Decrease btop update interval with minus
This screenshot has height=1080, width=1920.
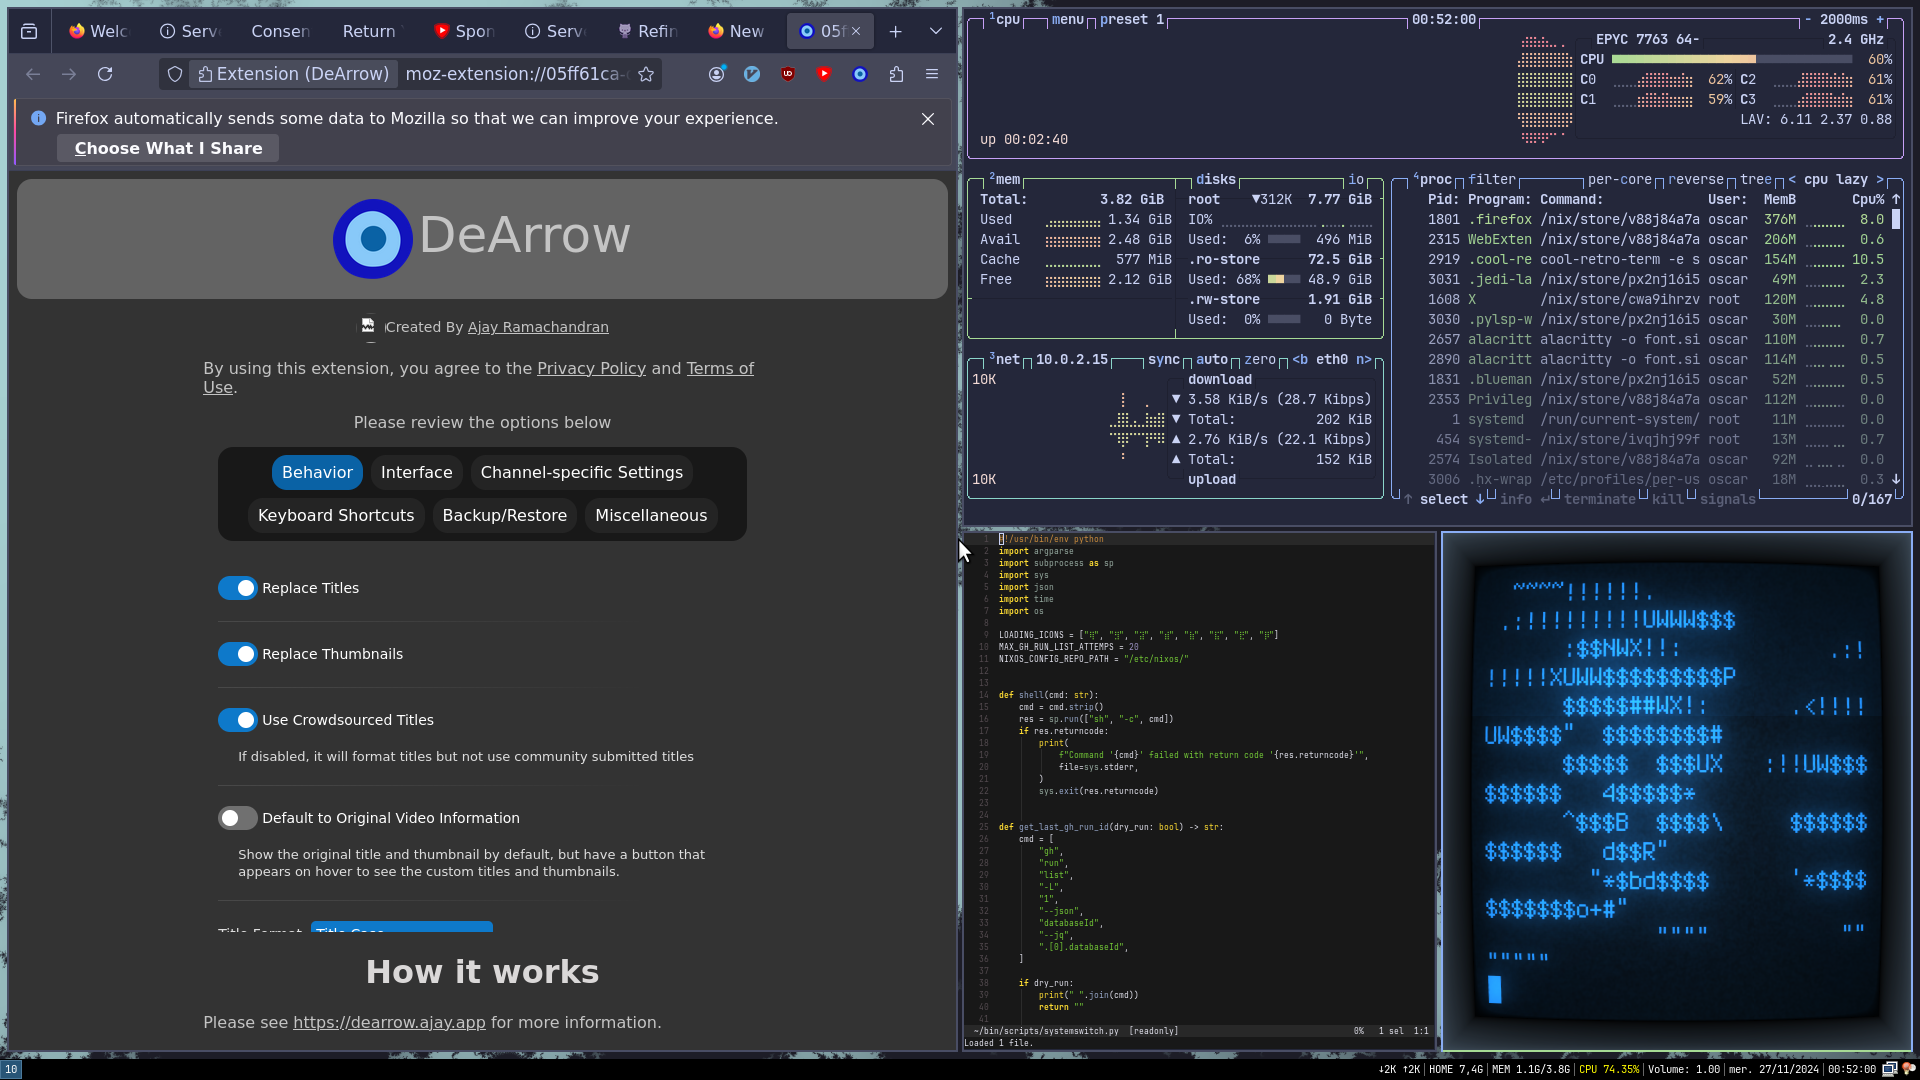[x=1808, y=20]
